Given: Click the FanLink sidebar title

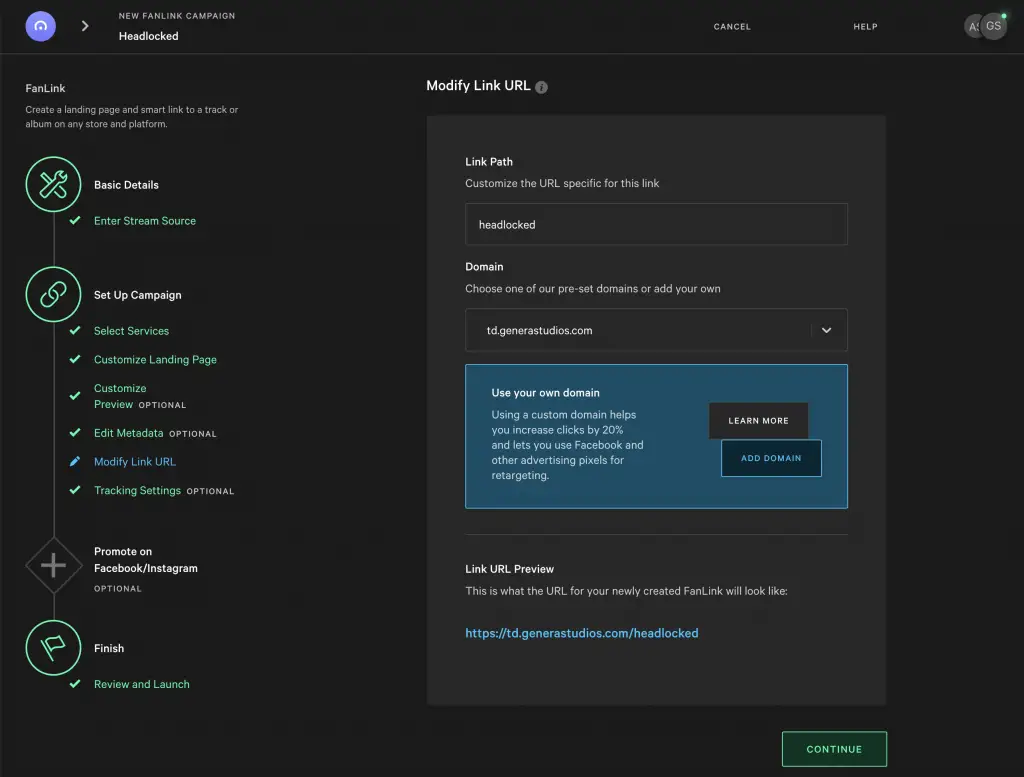Looking at the screenshot, I should click(x=45, y=88).
